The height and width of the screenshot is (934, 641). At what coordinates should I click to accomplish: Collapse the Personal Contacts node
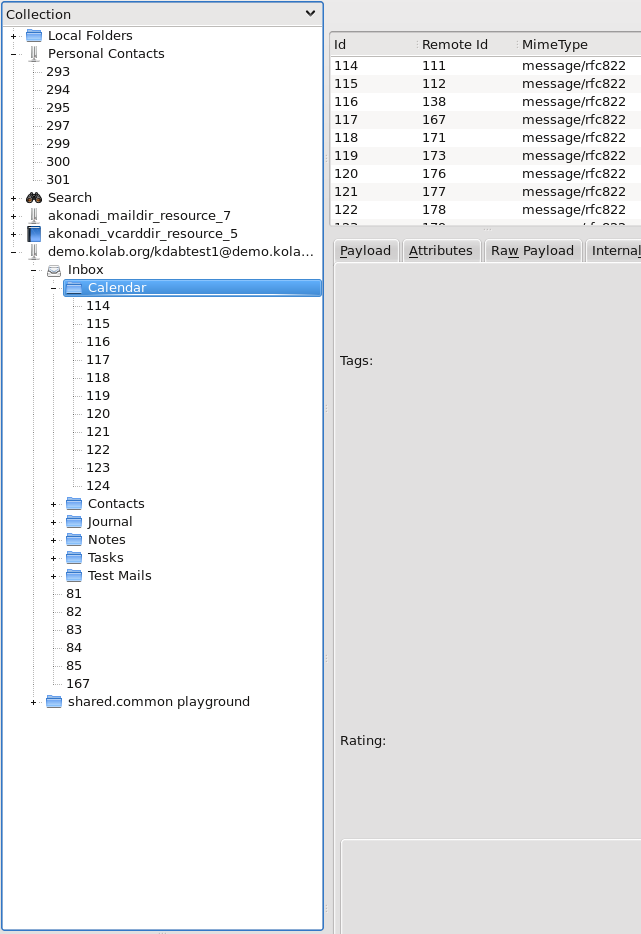pos(13,54)
